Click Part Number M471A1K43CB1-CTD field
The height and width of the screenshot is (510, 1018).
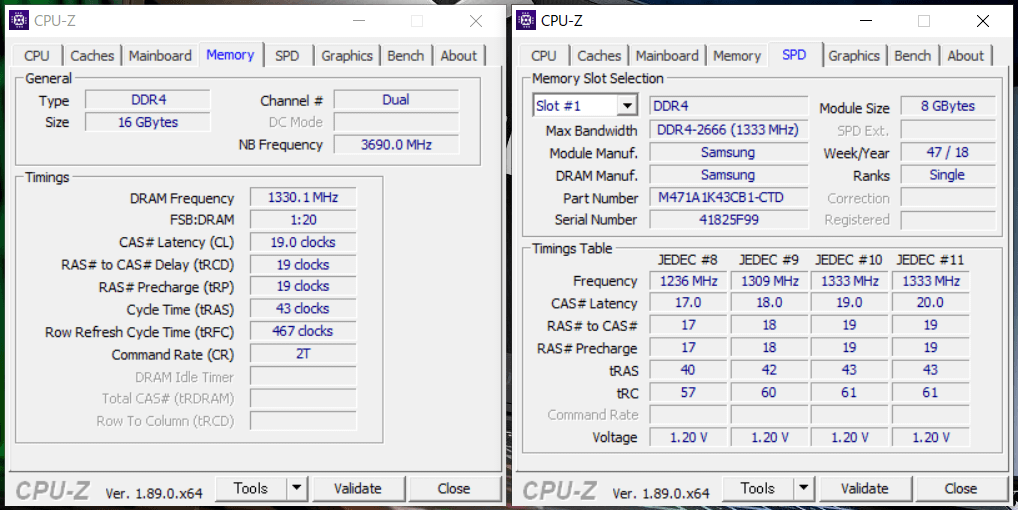point(728,197)
